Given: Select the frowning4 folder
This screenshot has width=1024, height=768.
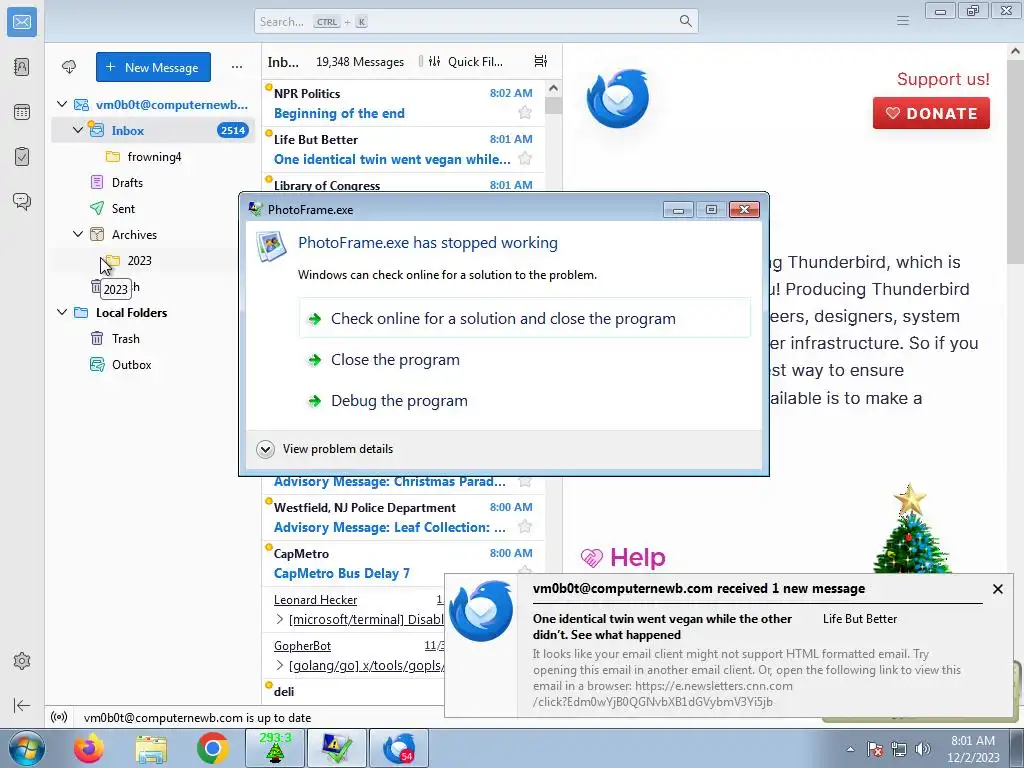Looking at the screenshot, I should [154, 157].
